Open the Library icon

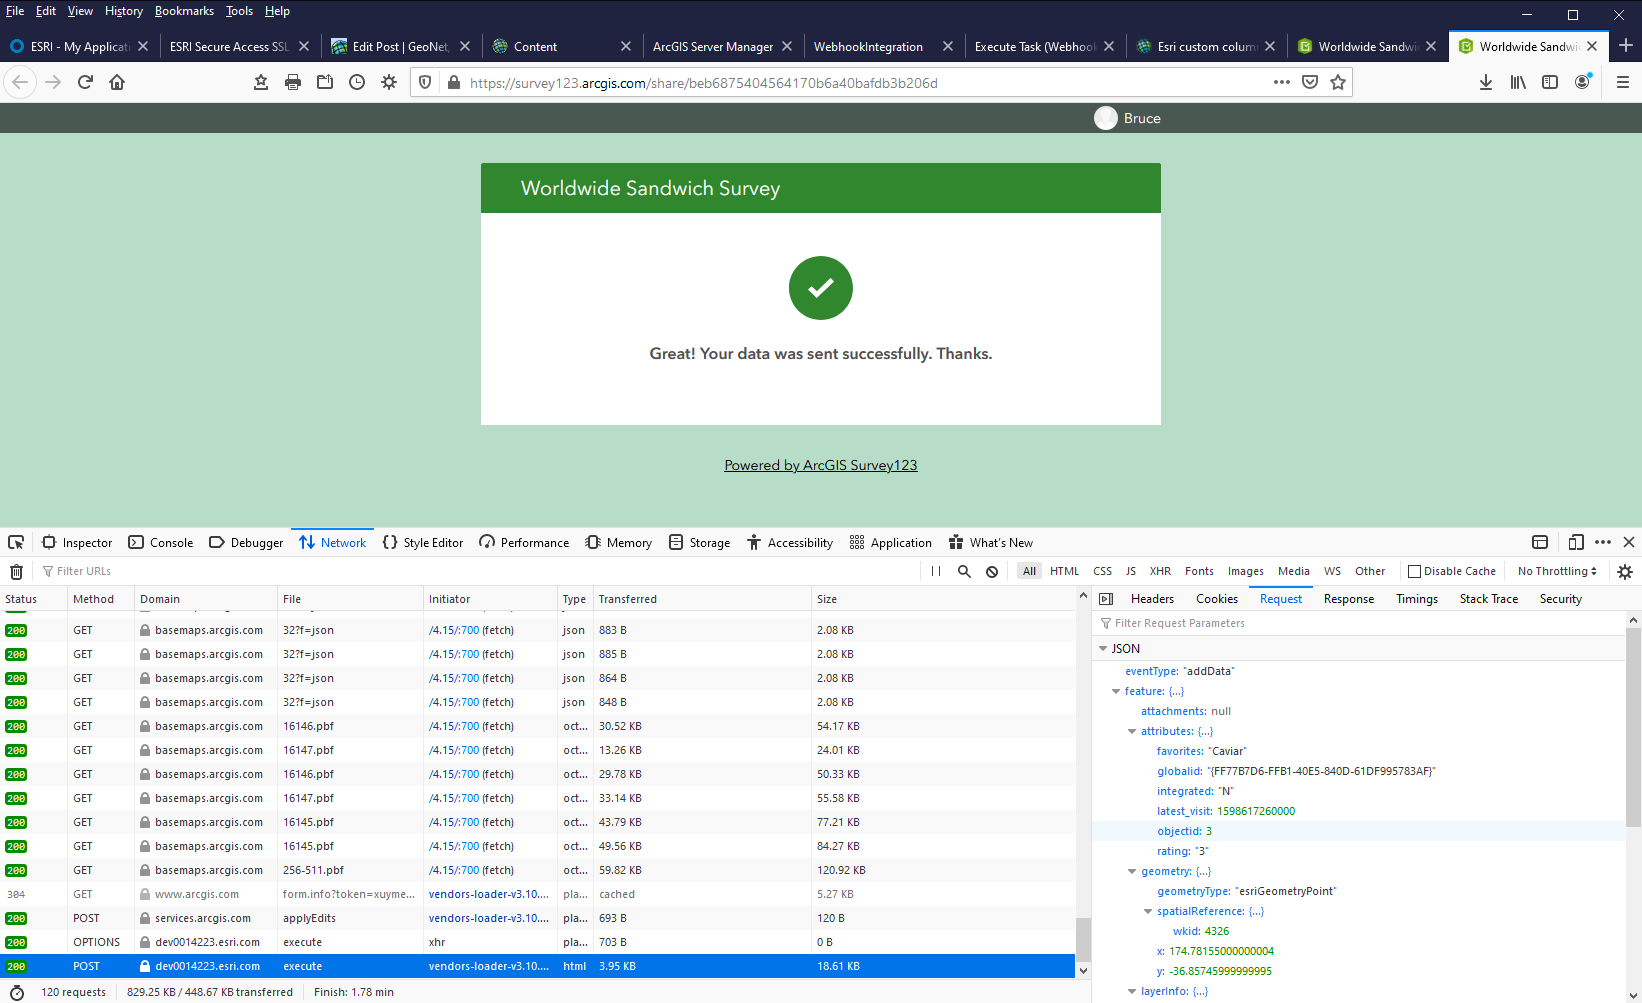[1518, 82]
